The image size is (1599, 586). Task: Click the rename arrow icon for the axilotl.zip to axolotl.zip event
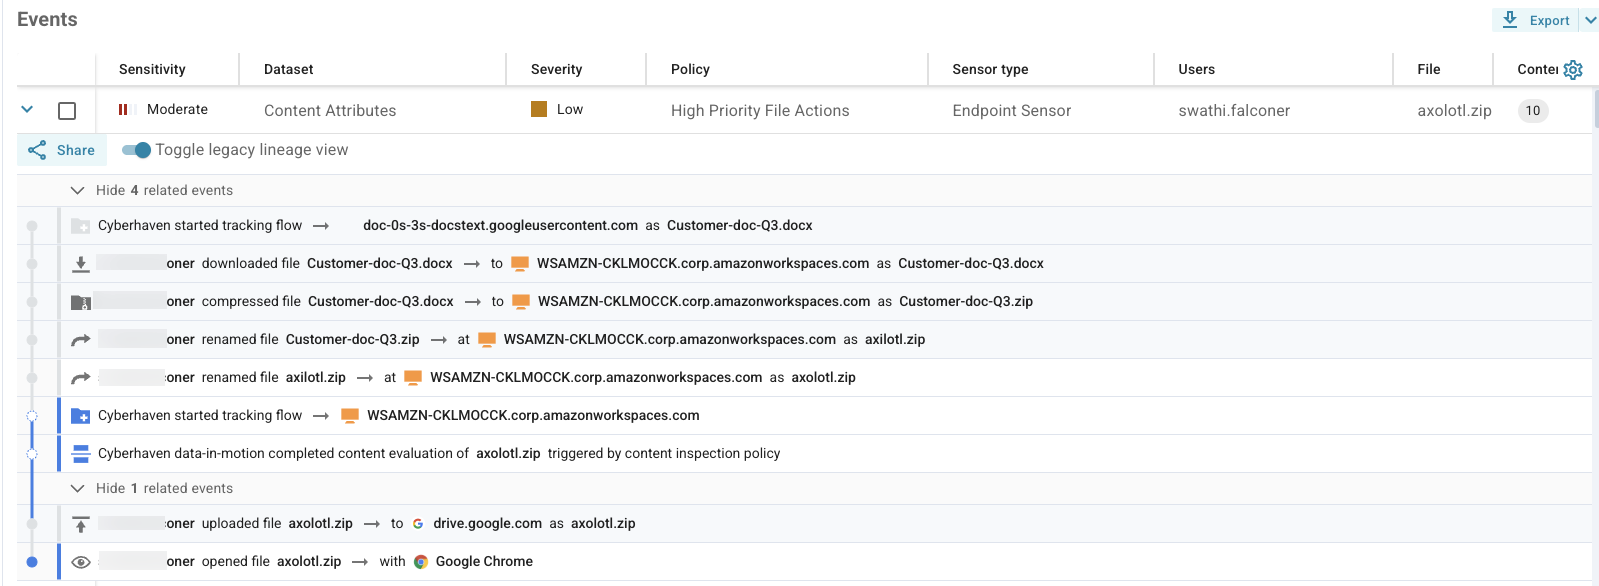81,378
